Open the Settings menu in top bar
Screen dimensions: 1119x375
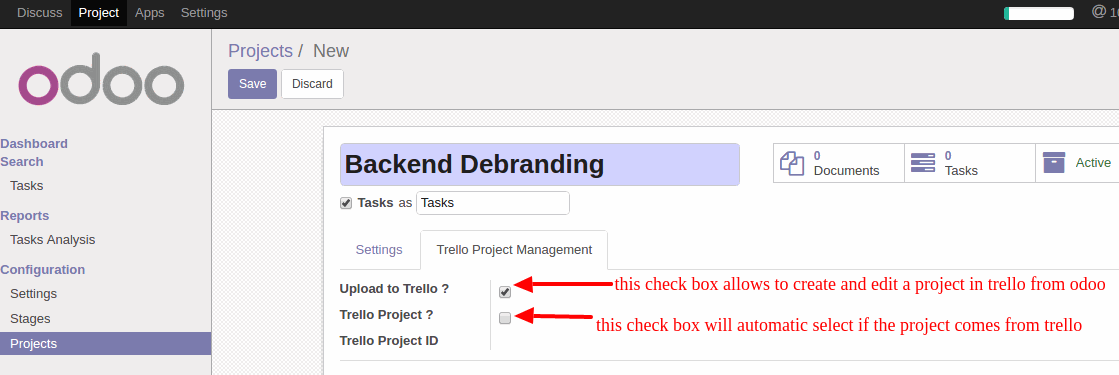(x=204, y=13)
